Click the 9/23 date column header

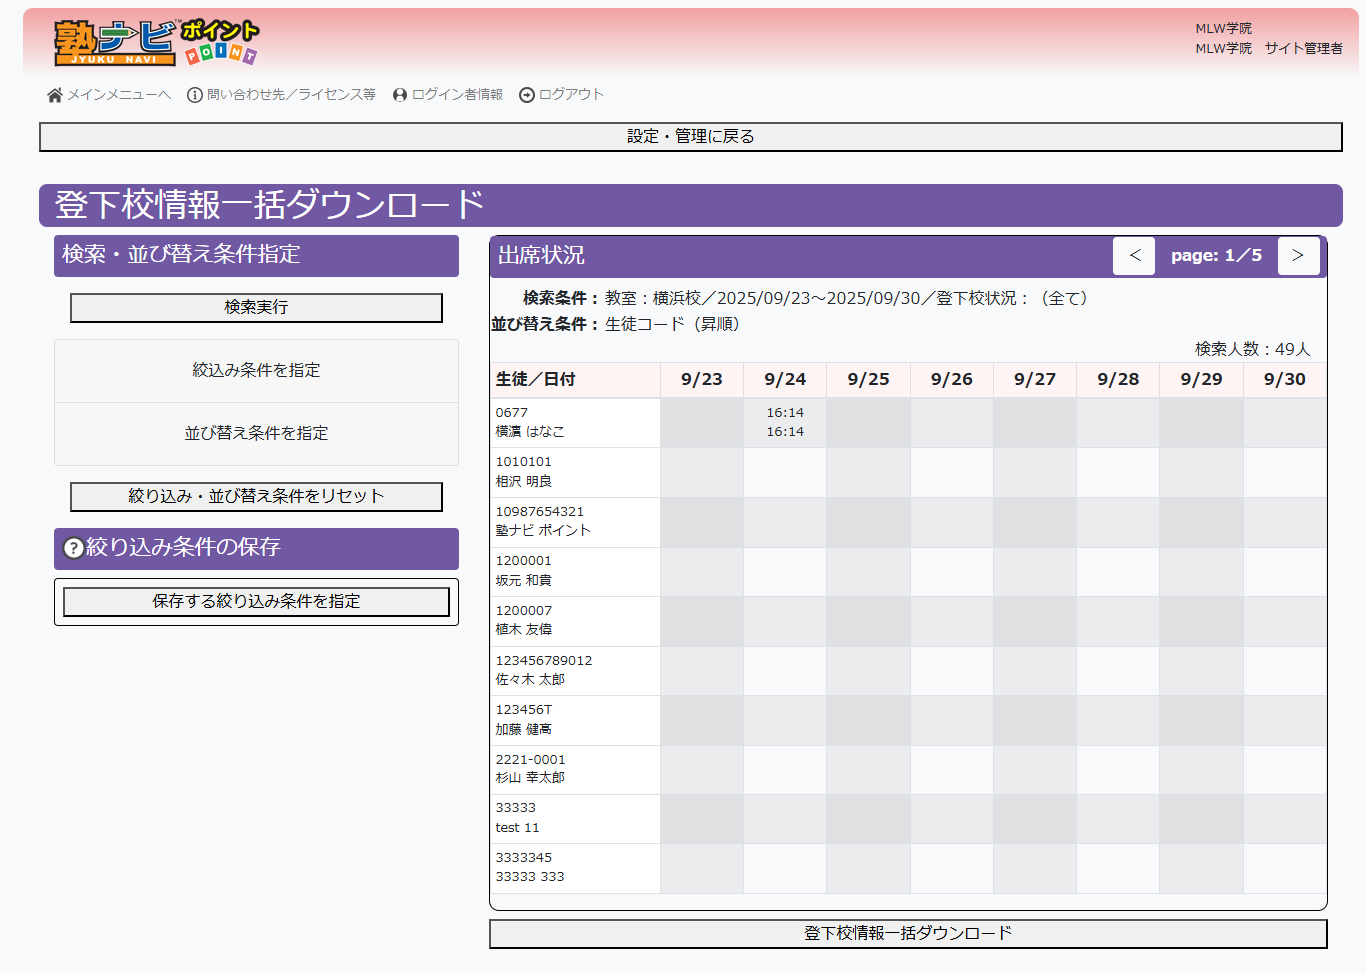[x=701, y=380]
